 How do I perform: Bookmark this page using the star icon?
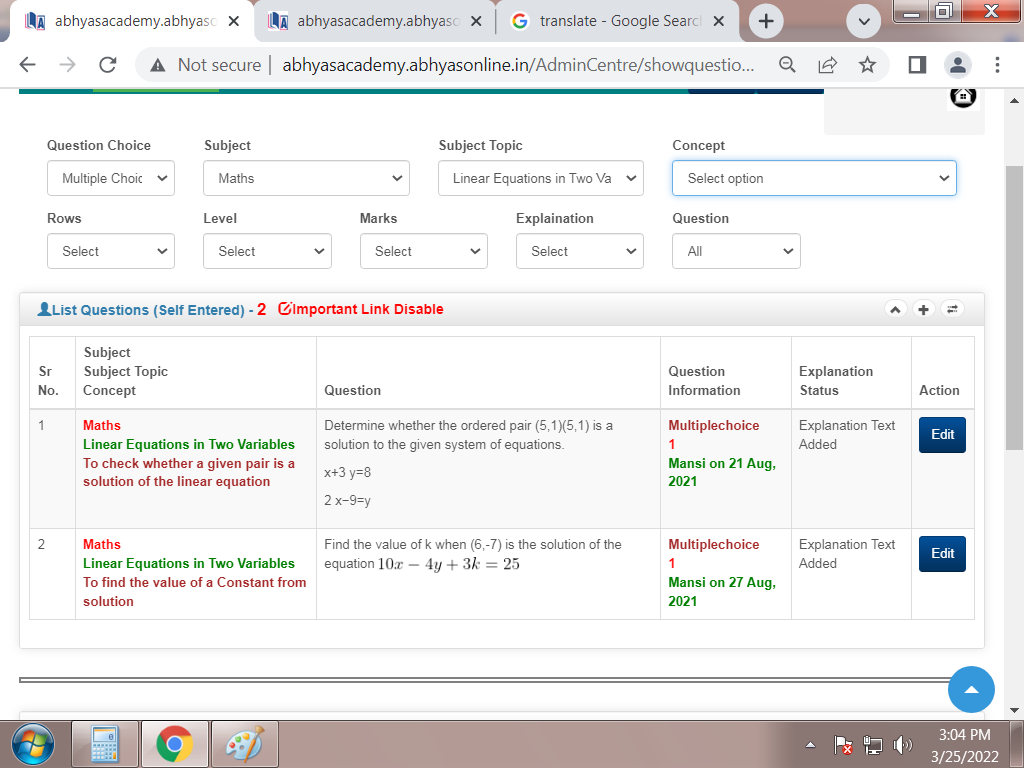867,65
